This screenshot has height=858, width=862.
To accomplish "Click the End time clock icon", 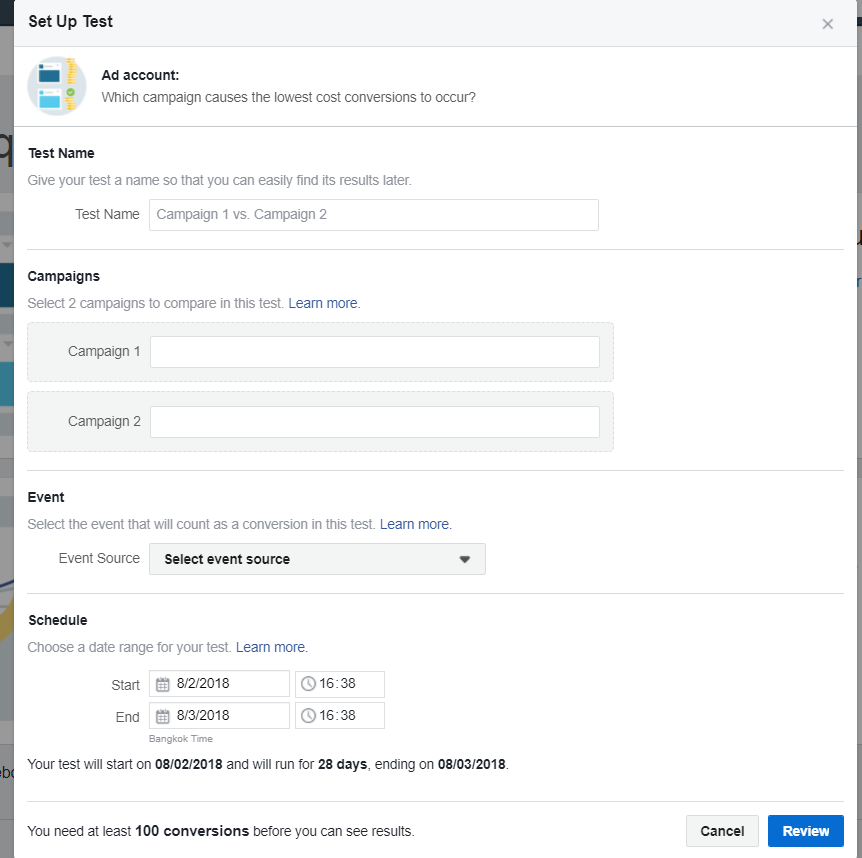I will pos(309,716).
